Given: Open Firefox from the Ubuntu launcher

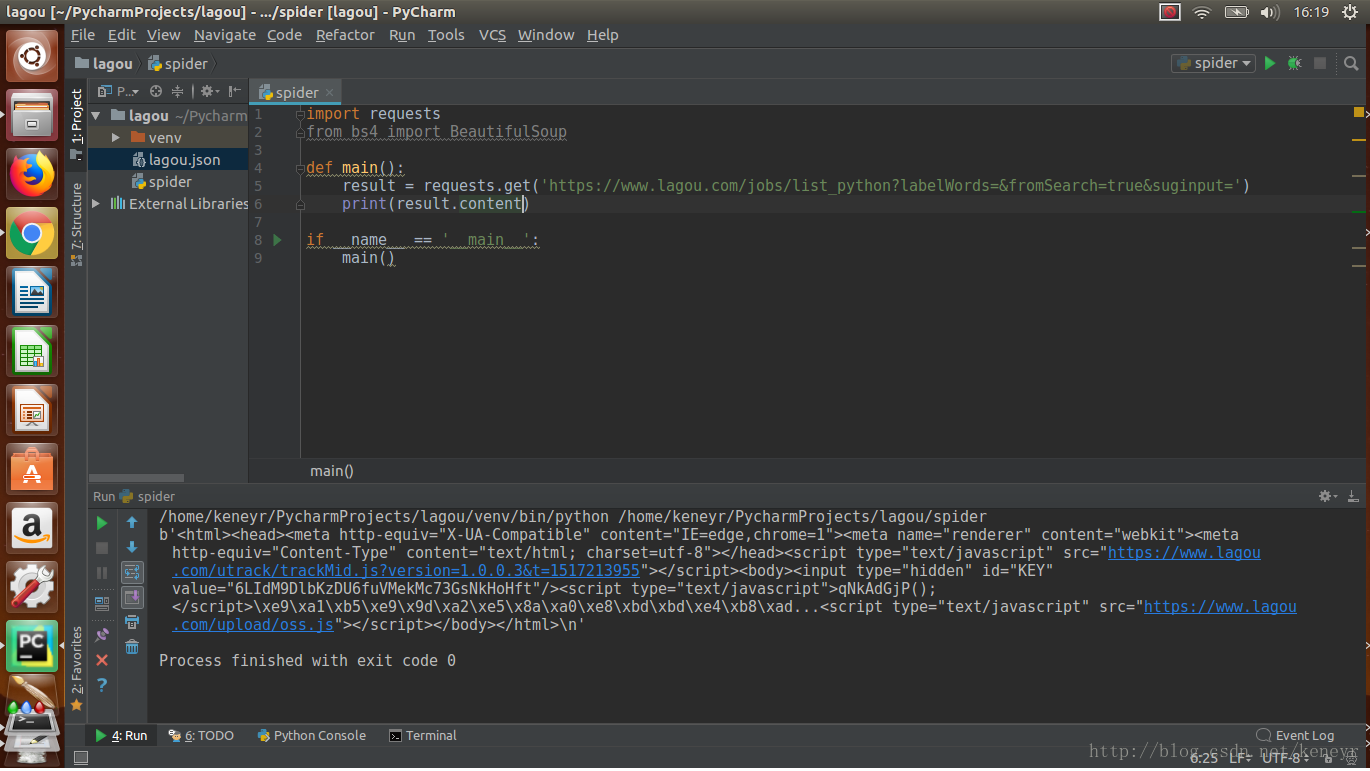Looking at the screenshot, I should (32, 174).
